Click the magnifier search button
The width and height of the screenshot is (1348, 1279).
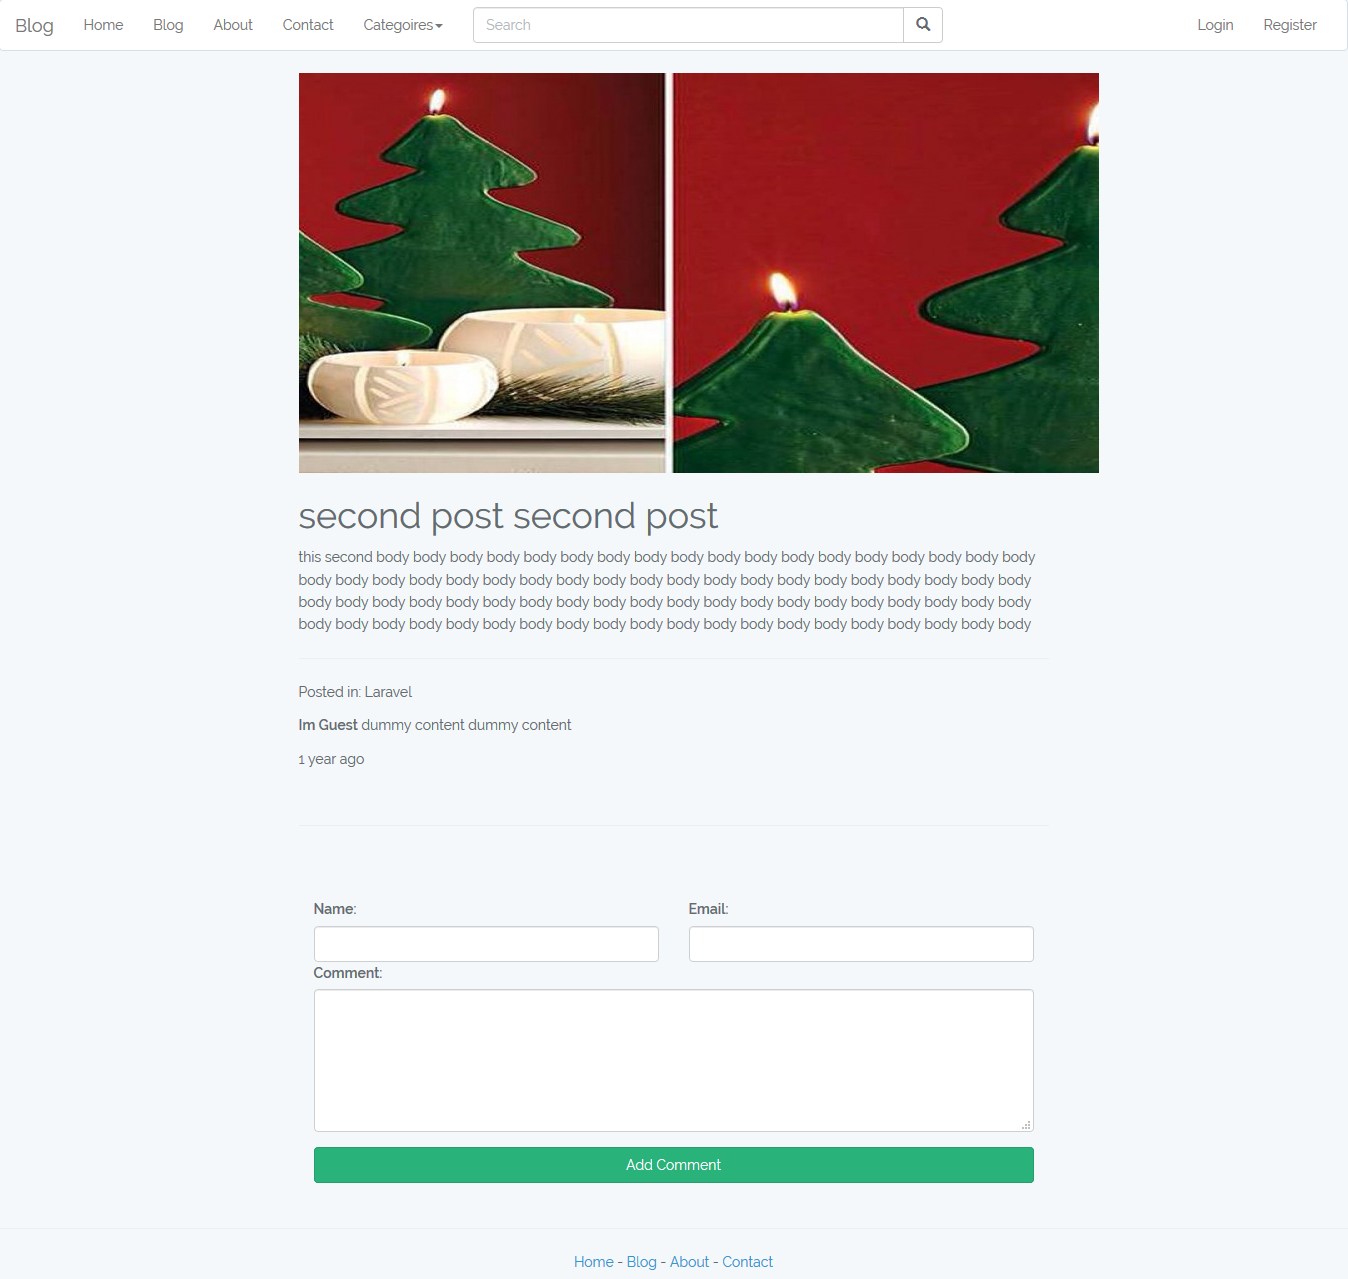[923, 25]
